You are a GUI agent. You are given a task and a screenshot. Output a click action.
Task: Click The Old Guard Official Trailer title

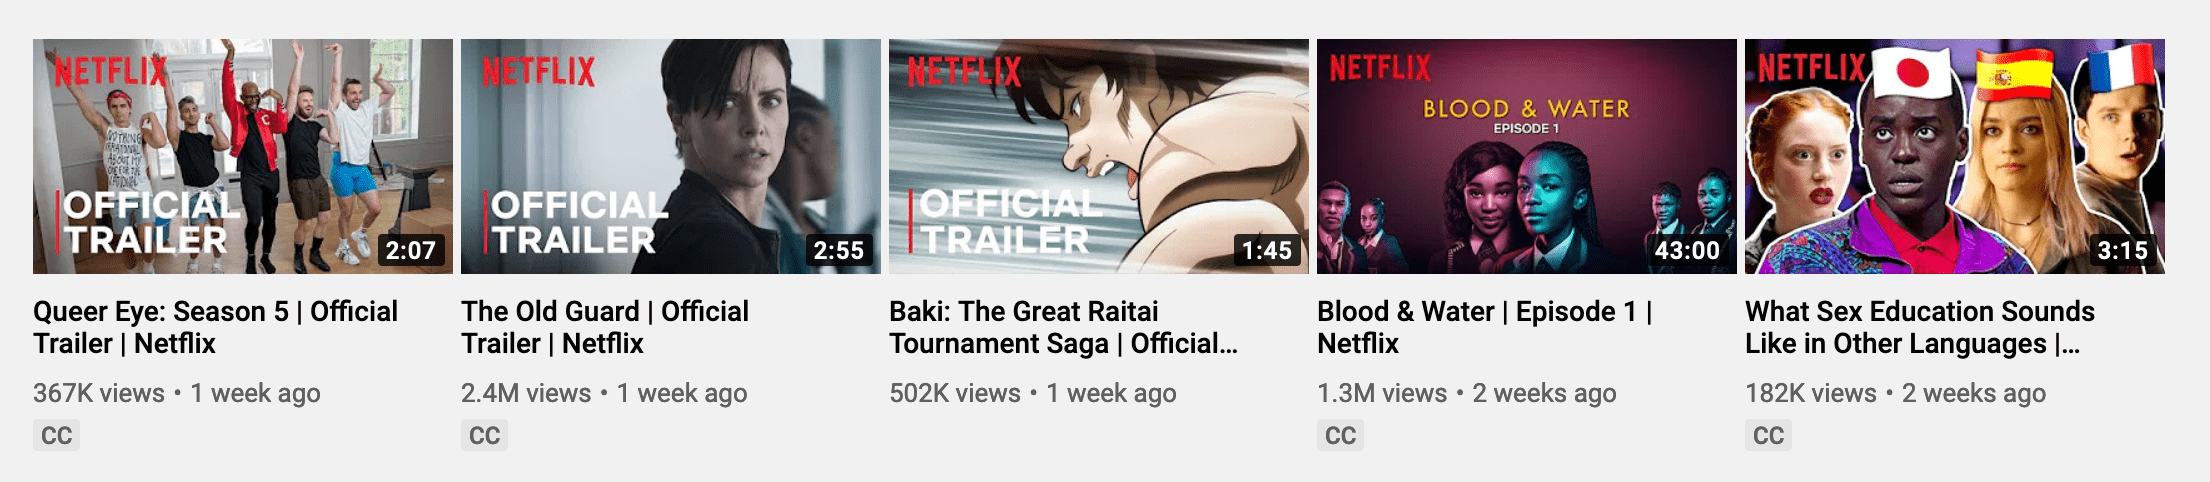pyautogui.click(x=605, y=327)
